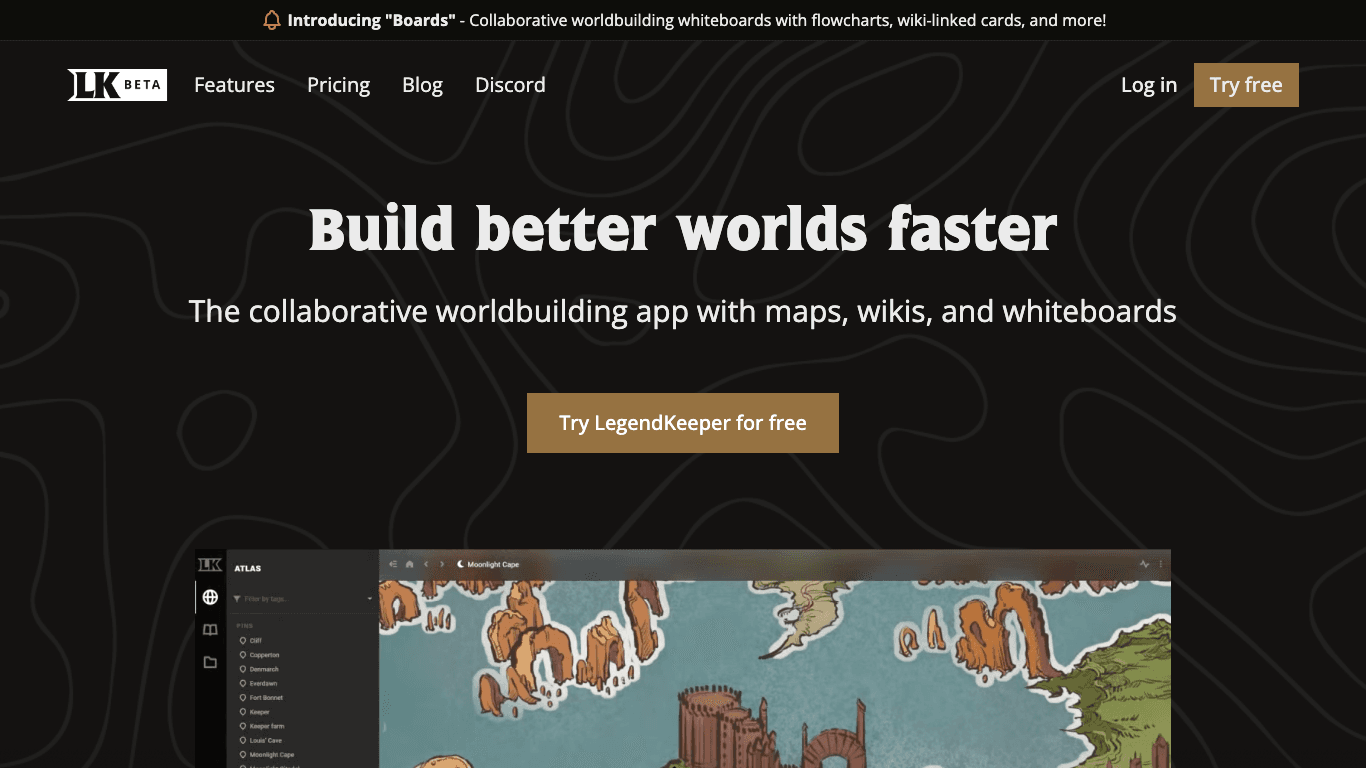Open the three-dot more menu in the map toolbar
Screen dimensions: 1366x768
1160,564
